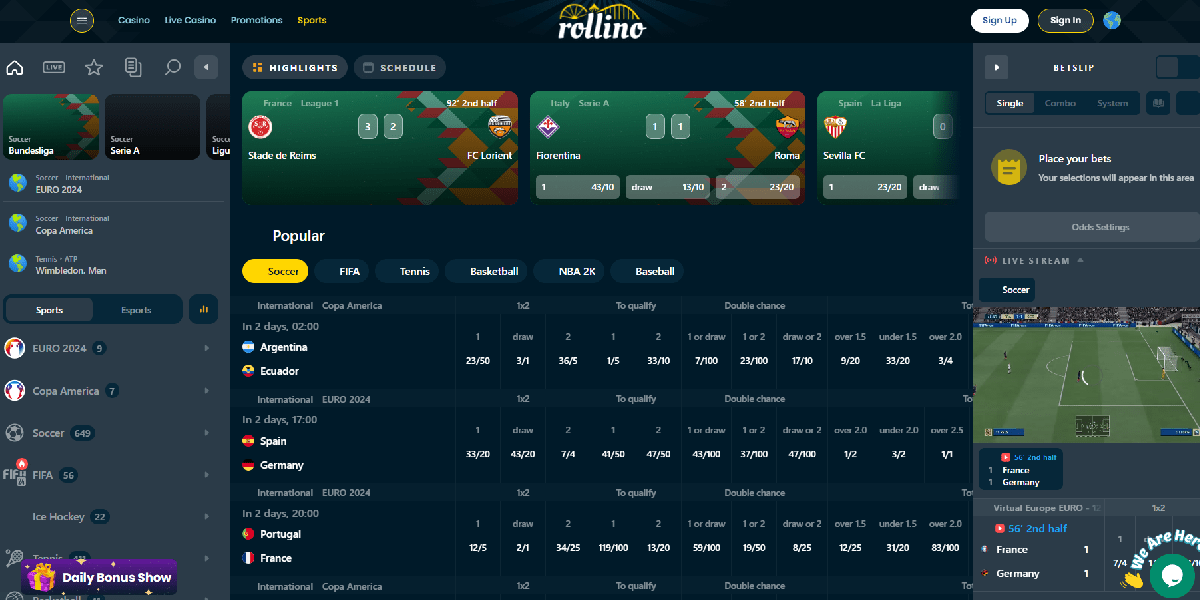This screenshot has width=1200, height=600.
Task: Open the Bundesliga soccer thumbnail card
Action: [52, 127]
